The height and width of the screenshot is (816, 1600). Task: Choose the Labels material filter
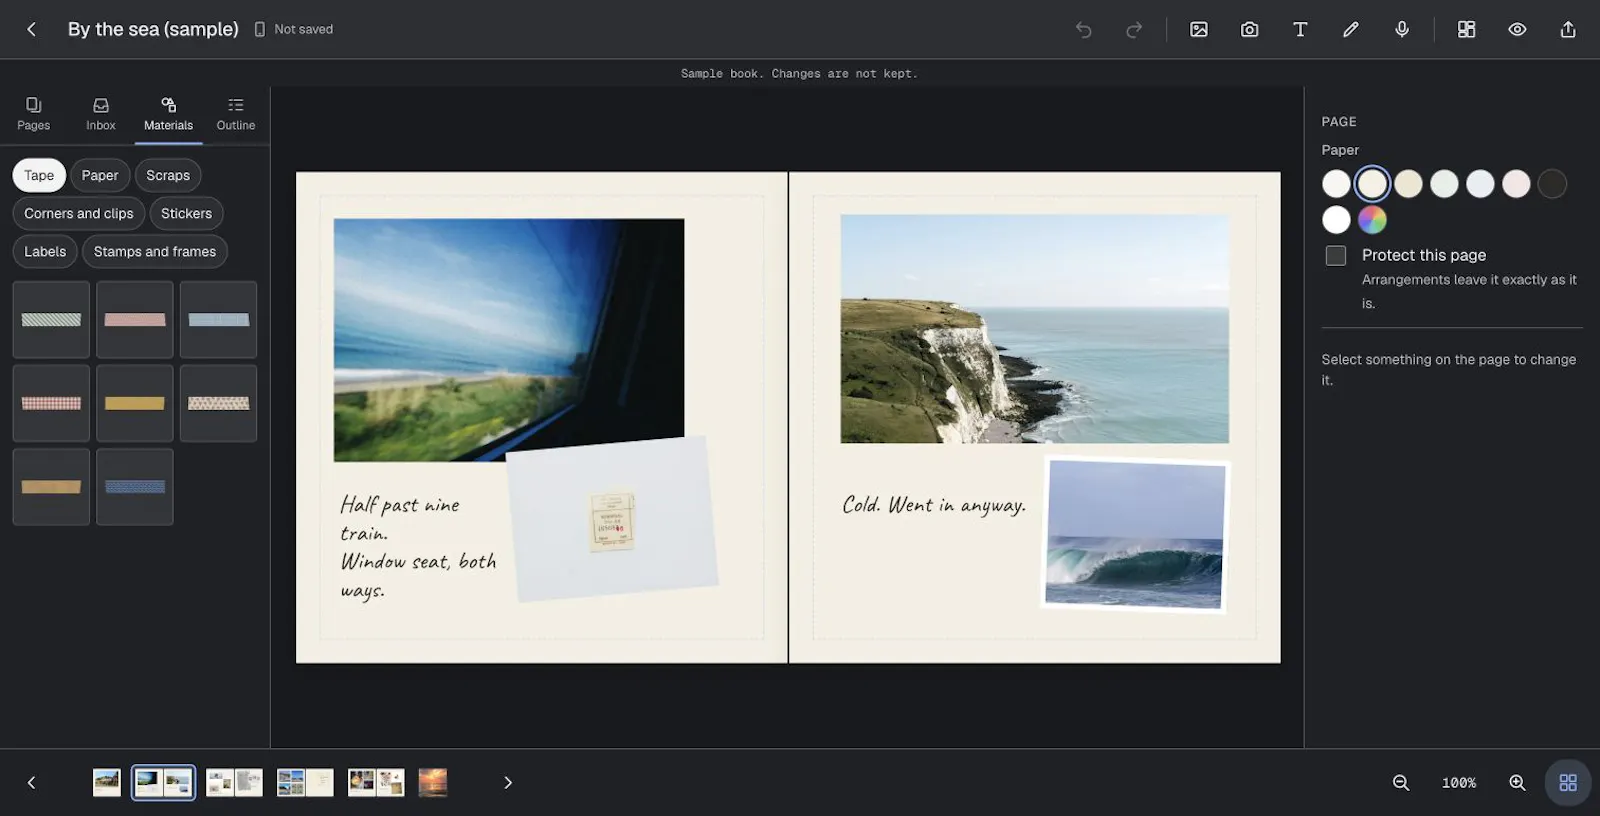tap(45, 251)
